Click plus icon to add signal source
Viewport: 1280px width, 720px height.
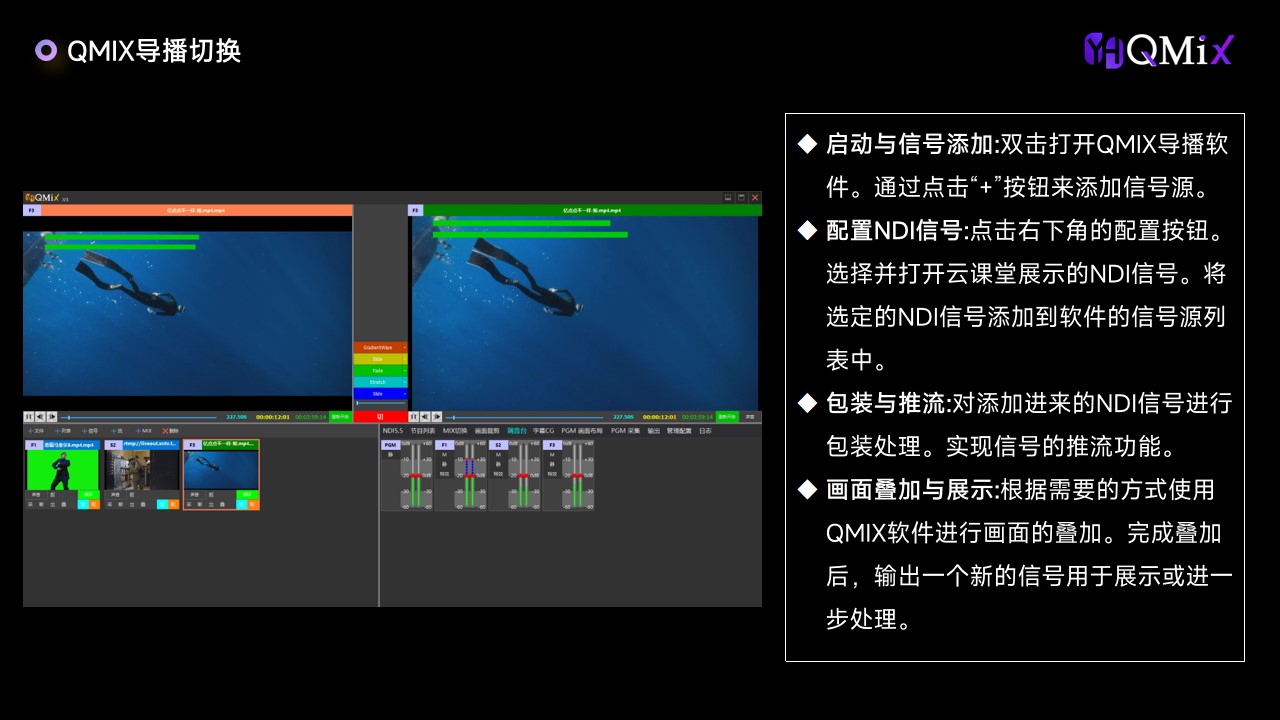tap(84, 431)
